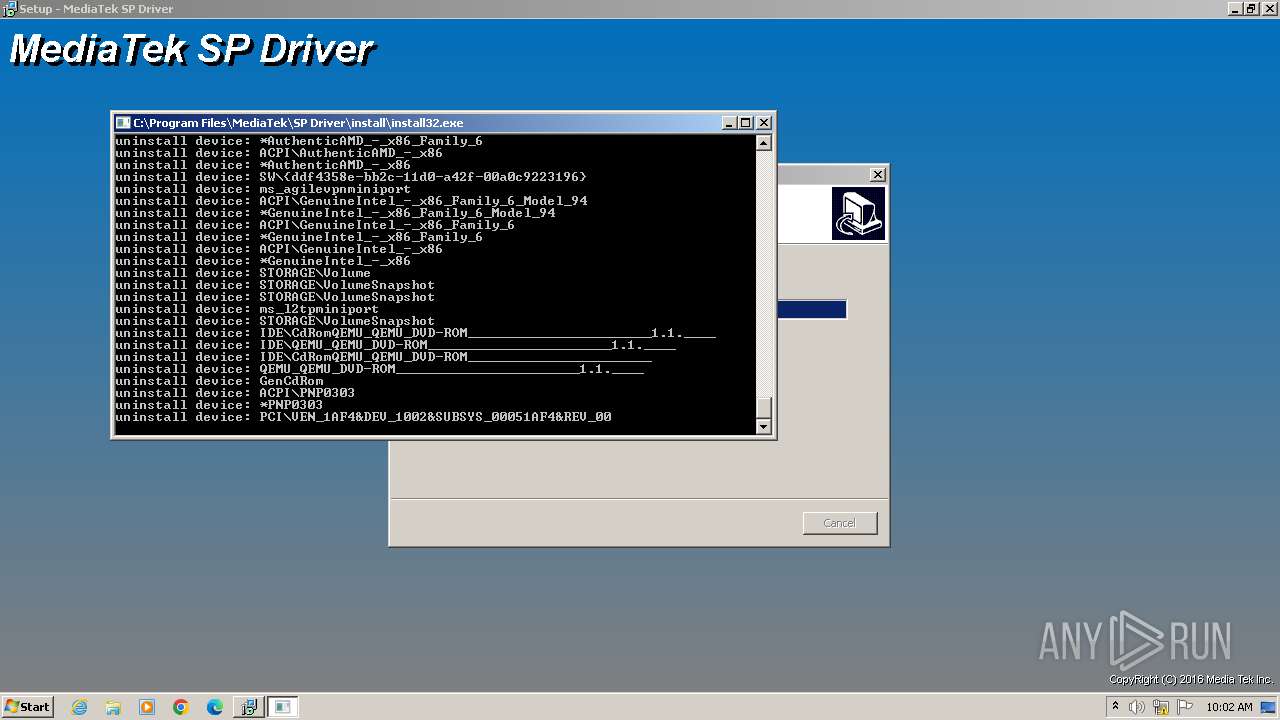Image resolution: width=1280 pixels, height=720 pixels.
Task: Open Windows Media Player taskbar icon
Action: [x=147, y=707]
